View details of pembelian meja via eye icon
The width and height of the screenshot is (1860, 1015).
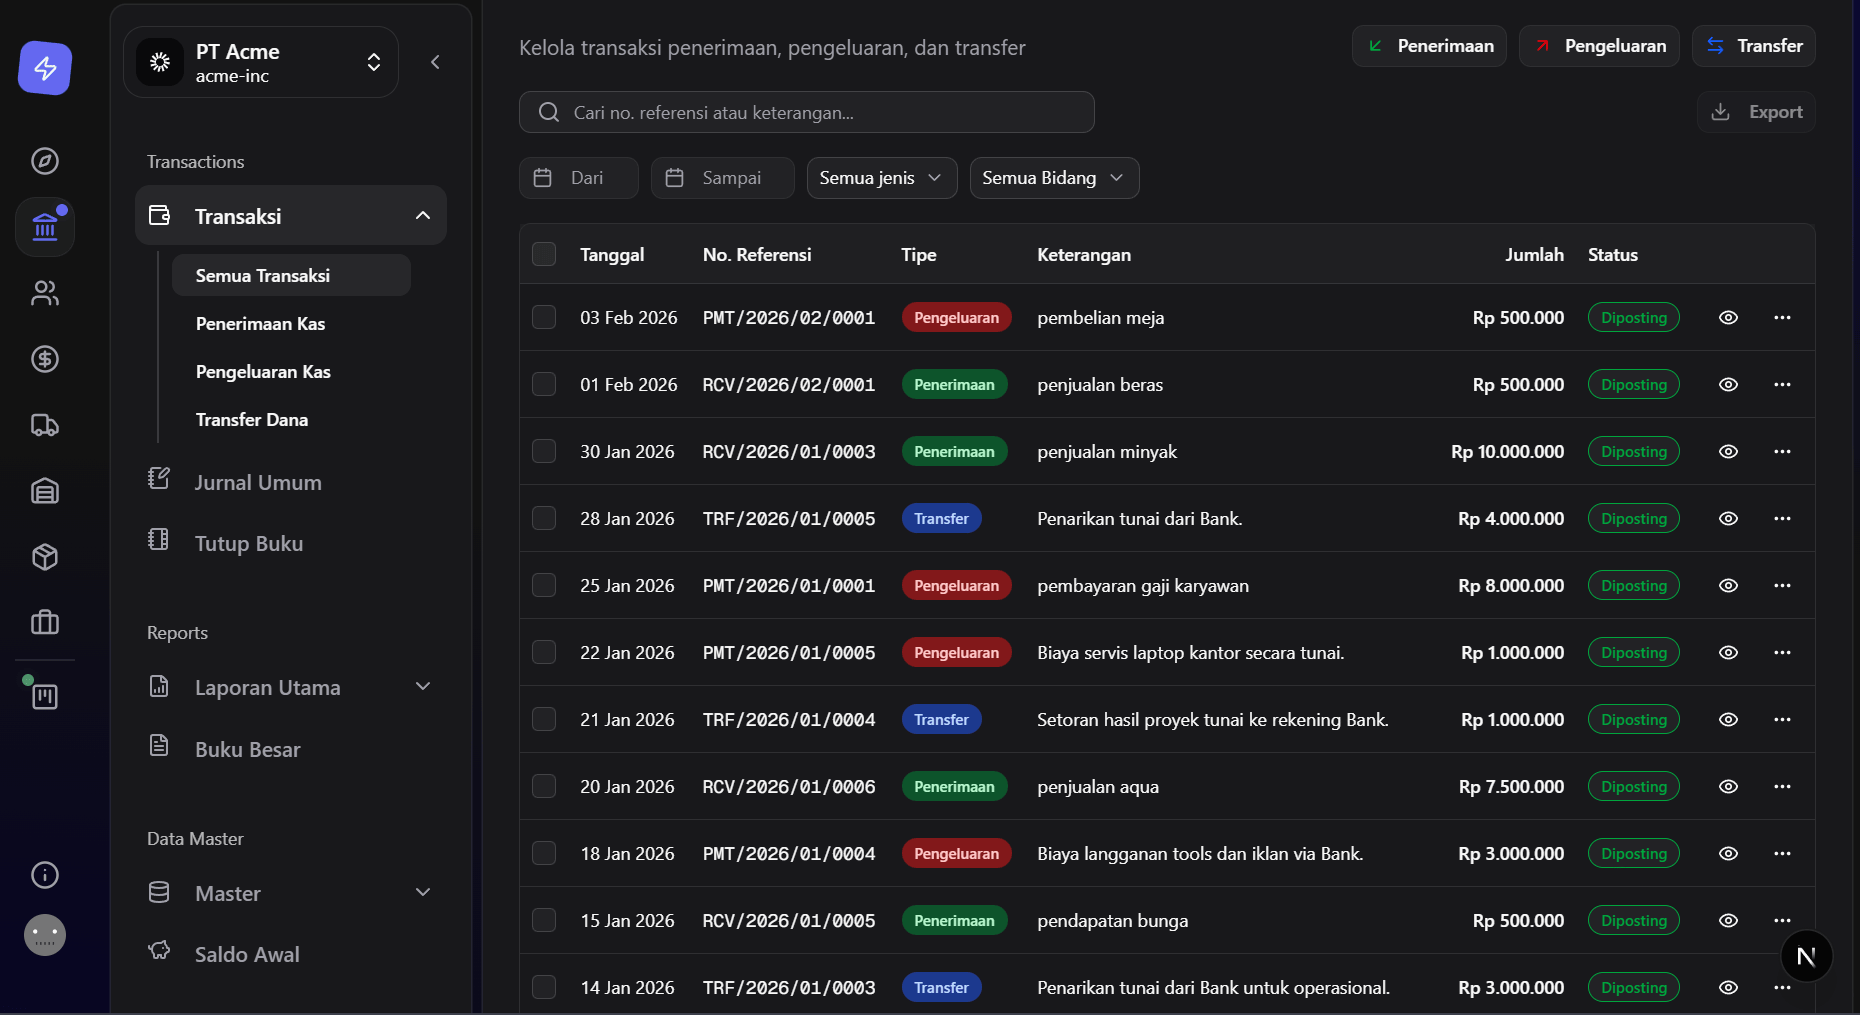click(1728, 318)
